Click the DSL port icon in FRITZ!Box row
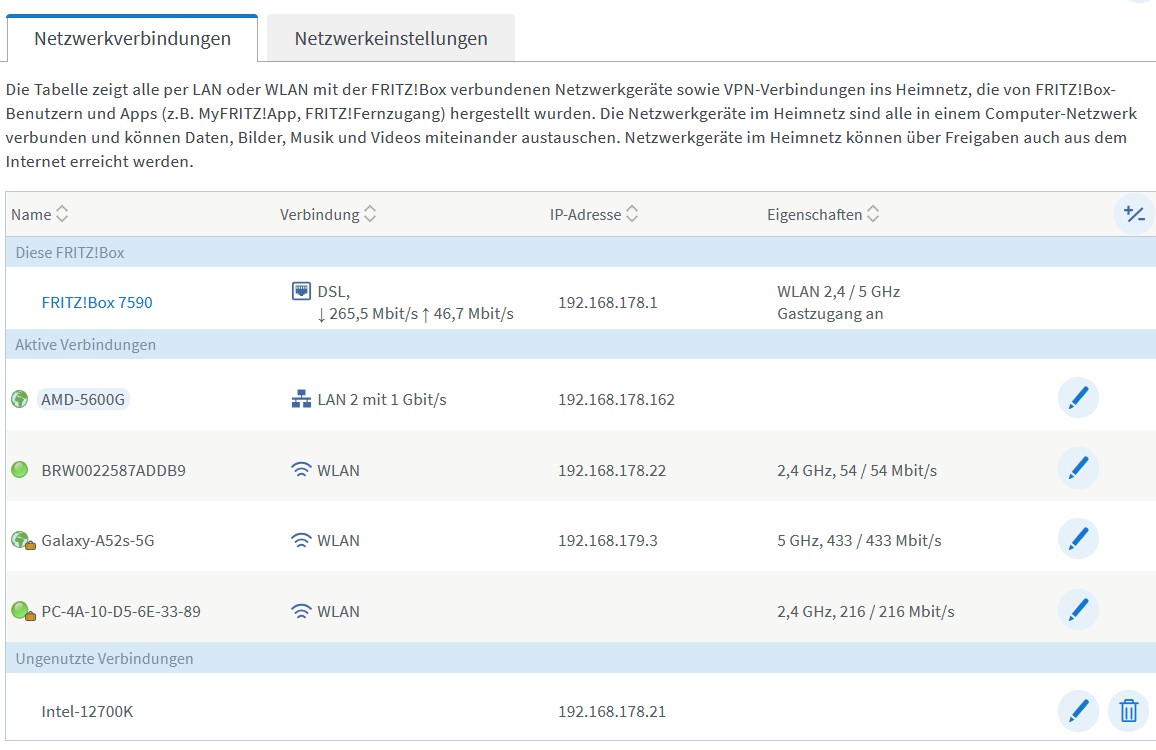 (x=301, y=291)
